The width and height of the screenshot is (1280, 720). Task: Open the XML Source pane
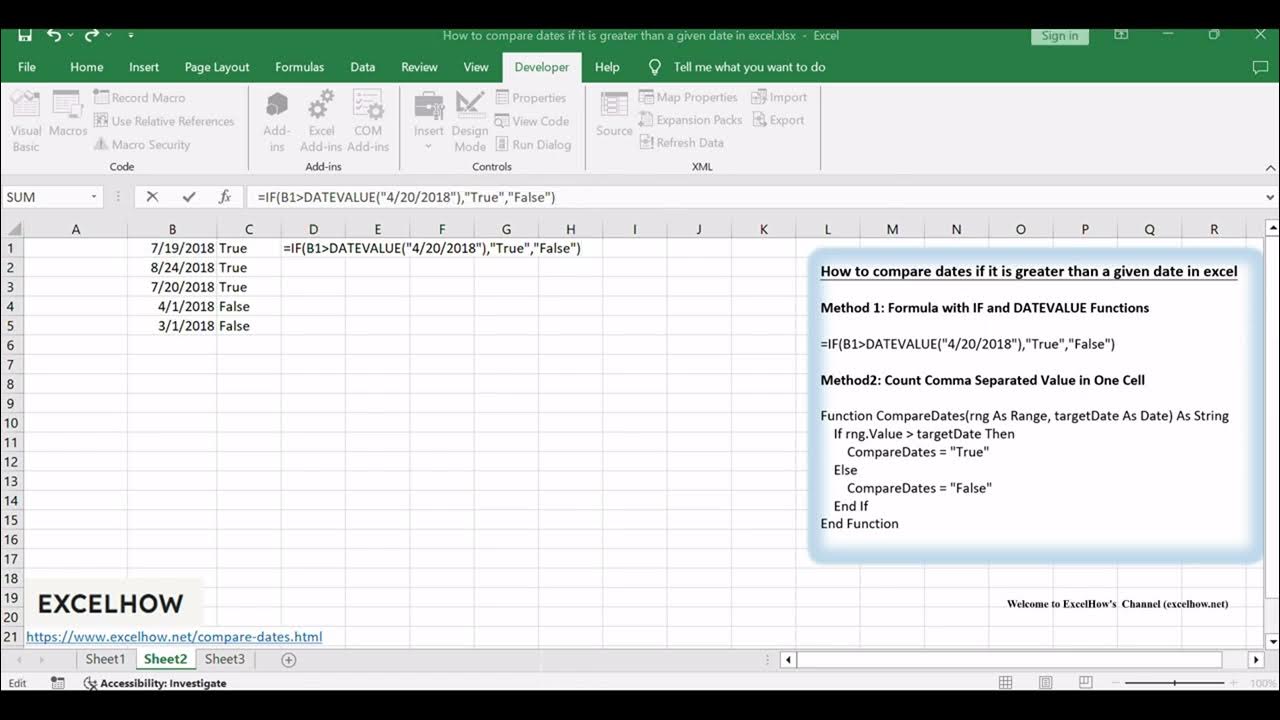(614, 113)
